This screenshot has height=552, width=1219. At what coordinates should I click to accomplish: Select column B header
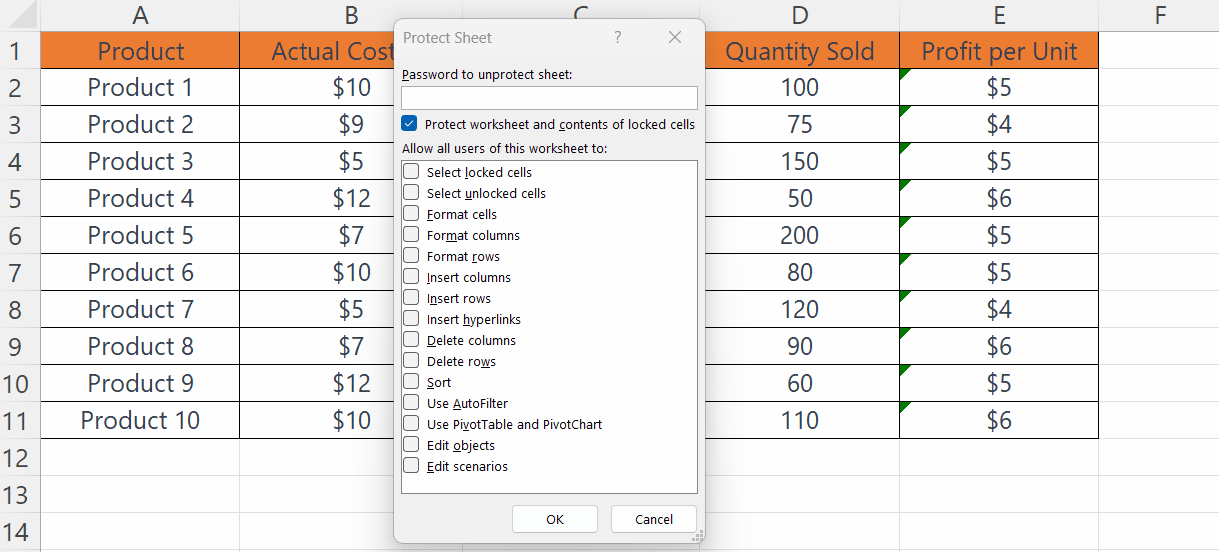pyautogui.click(x=351, y=15)
